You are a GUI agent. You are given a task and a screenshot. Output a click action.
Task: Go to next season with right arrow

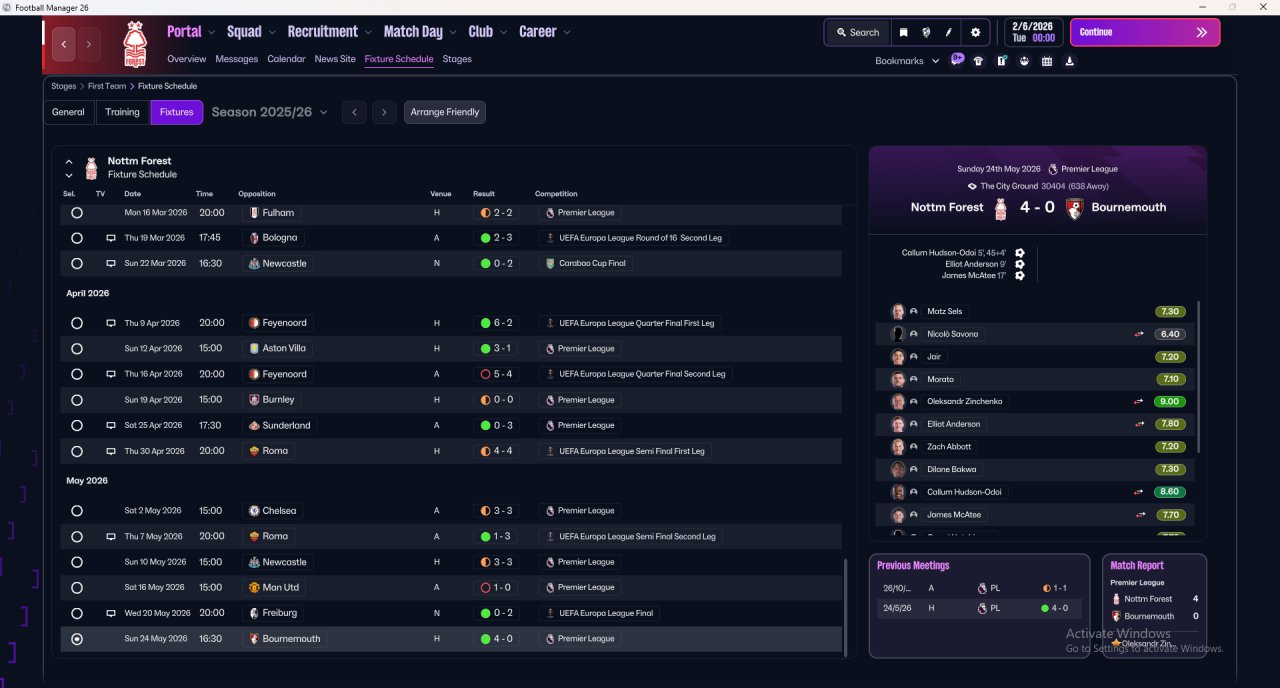point(384,112)
